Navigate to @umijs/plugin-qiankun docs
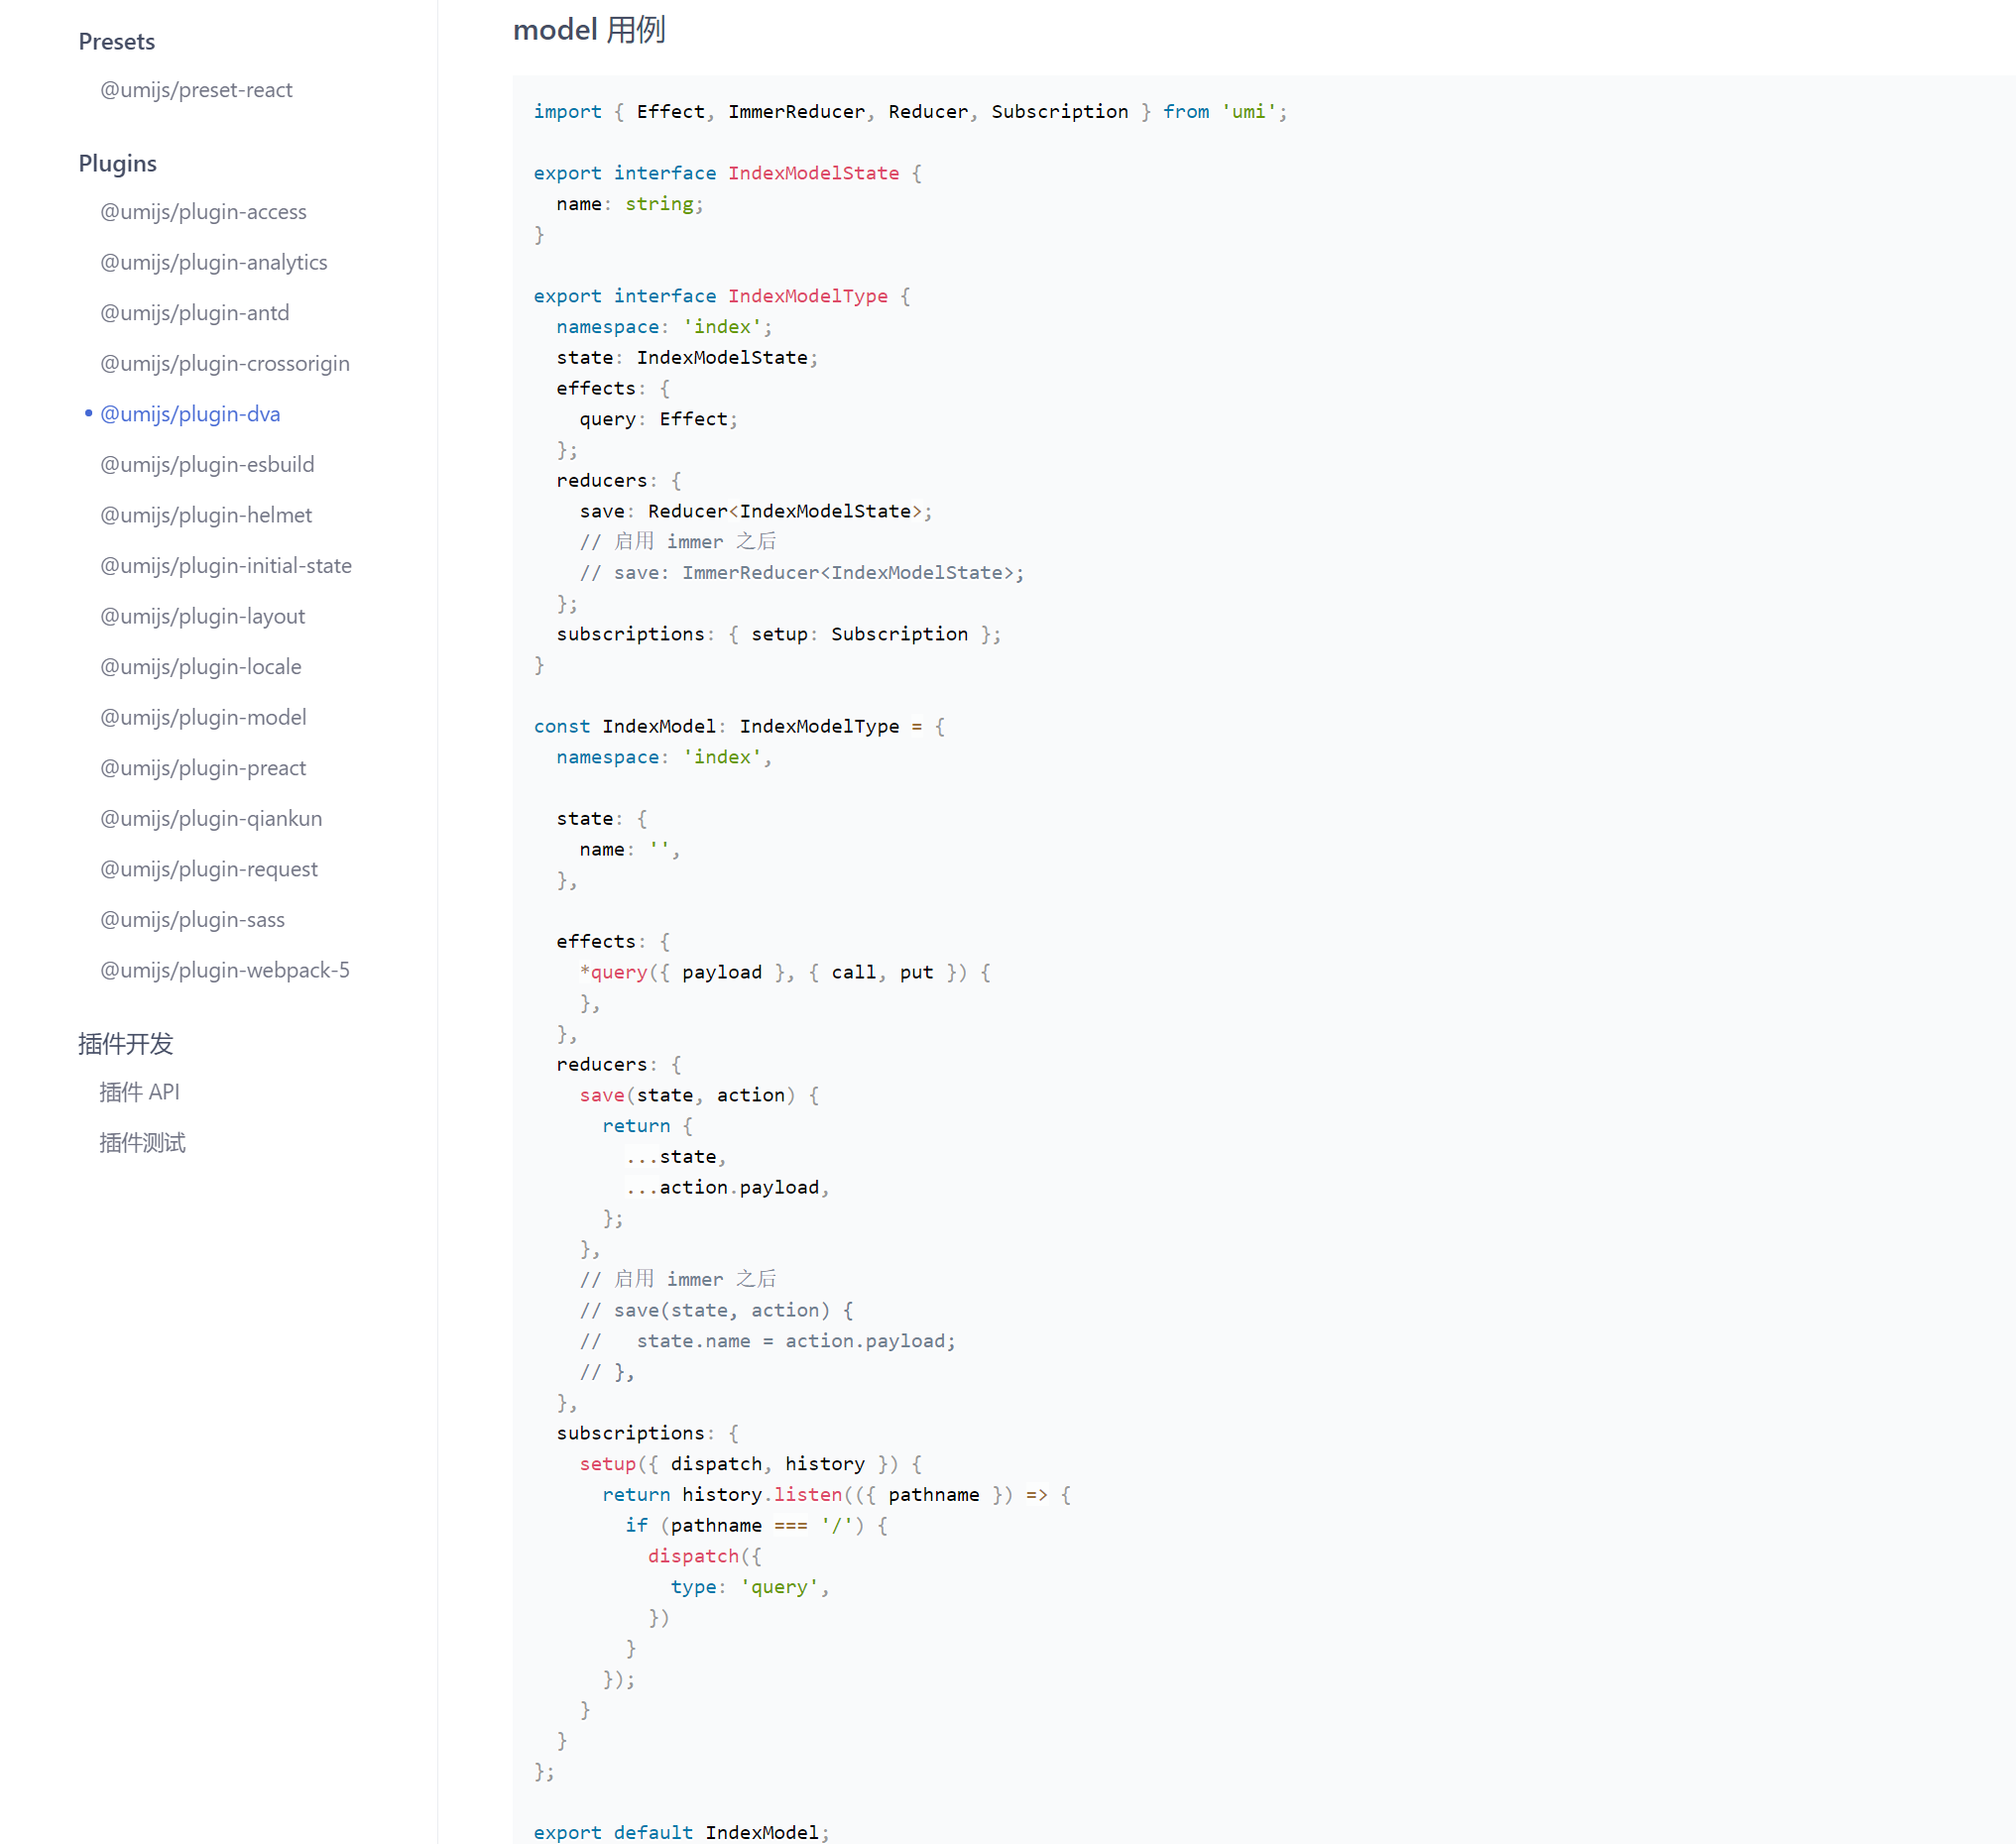Viewport: 2016px width, 1844px height. [x=211, y=818]
